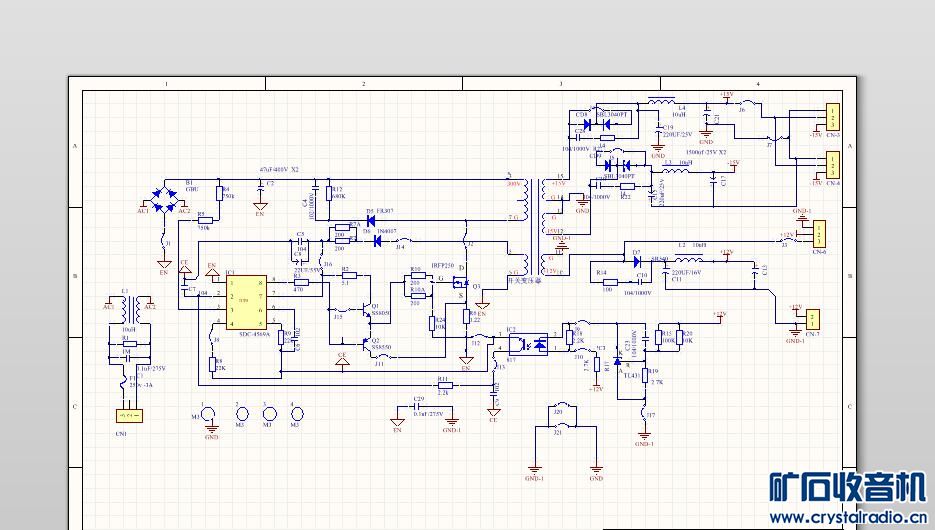Screen dimensions: 935x530
Task: Click the "1500uf/25V X2" label
Action: point(706,153)
